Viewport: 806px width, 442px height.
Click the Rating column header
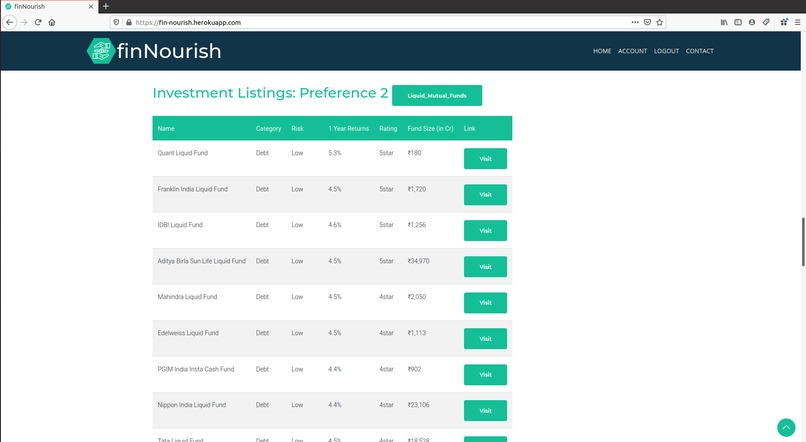[388, 128]
